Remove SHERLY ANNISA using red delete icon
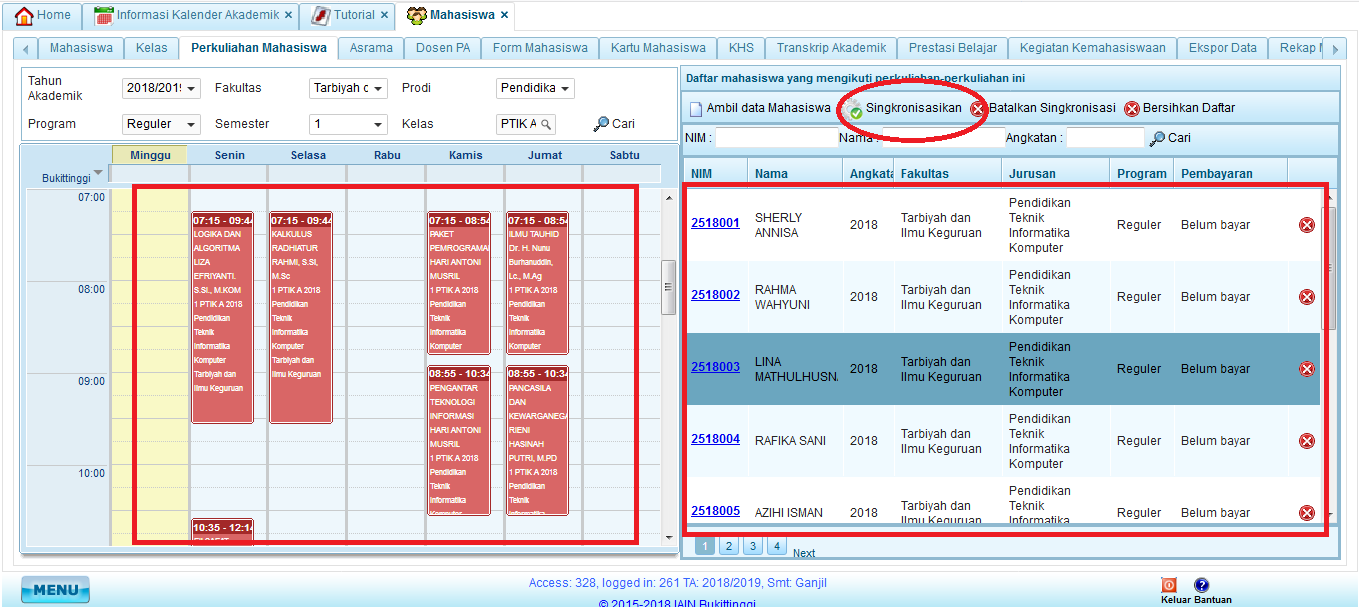Image resolution: width=1359 pixels, height=607 pixels. [1306, 225]
